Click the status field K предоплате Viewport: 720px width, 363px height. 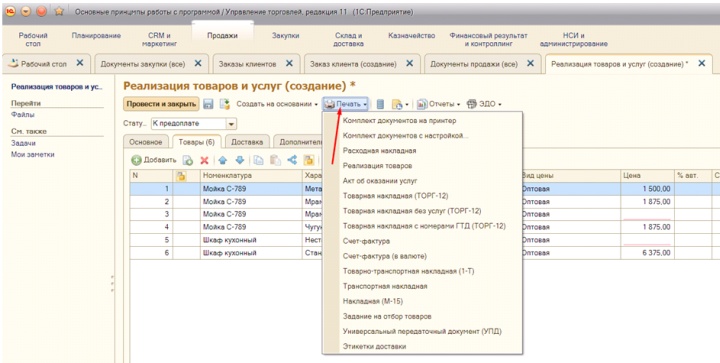point(188,124)
